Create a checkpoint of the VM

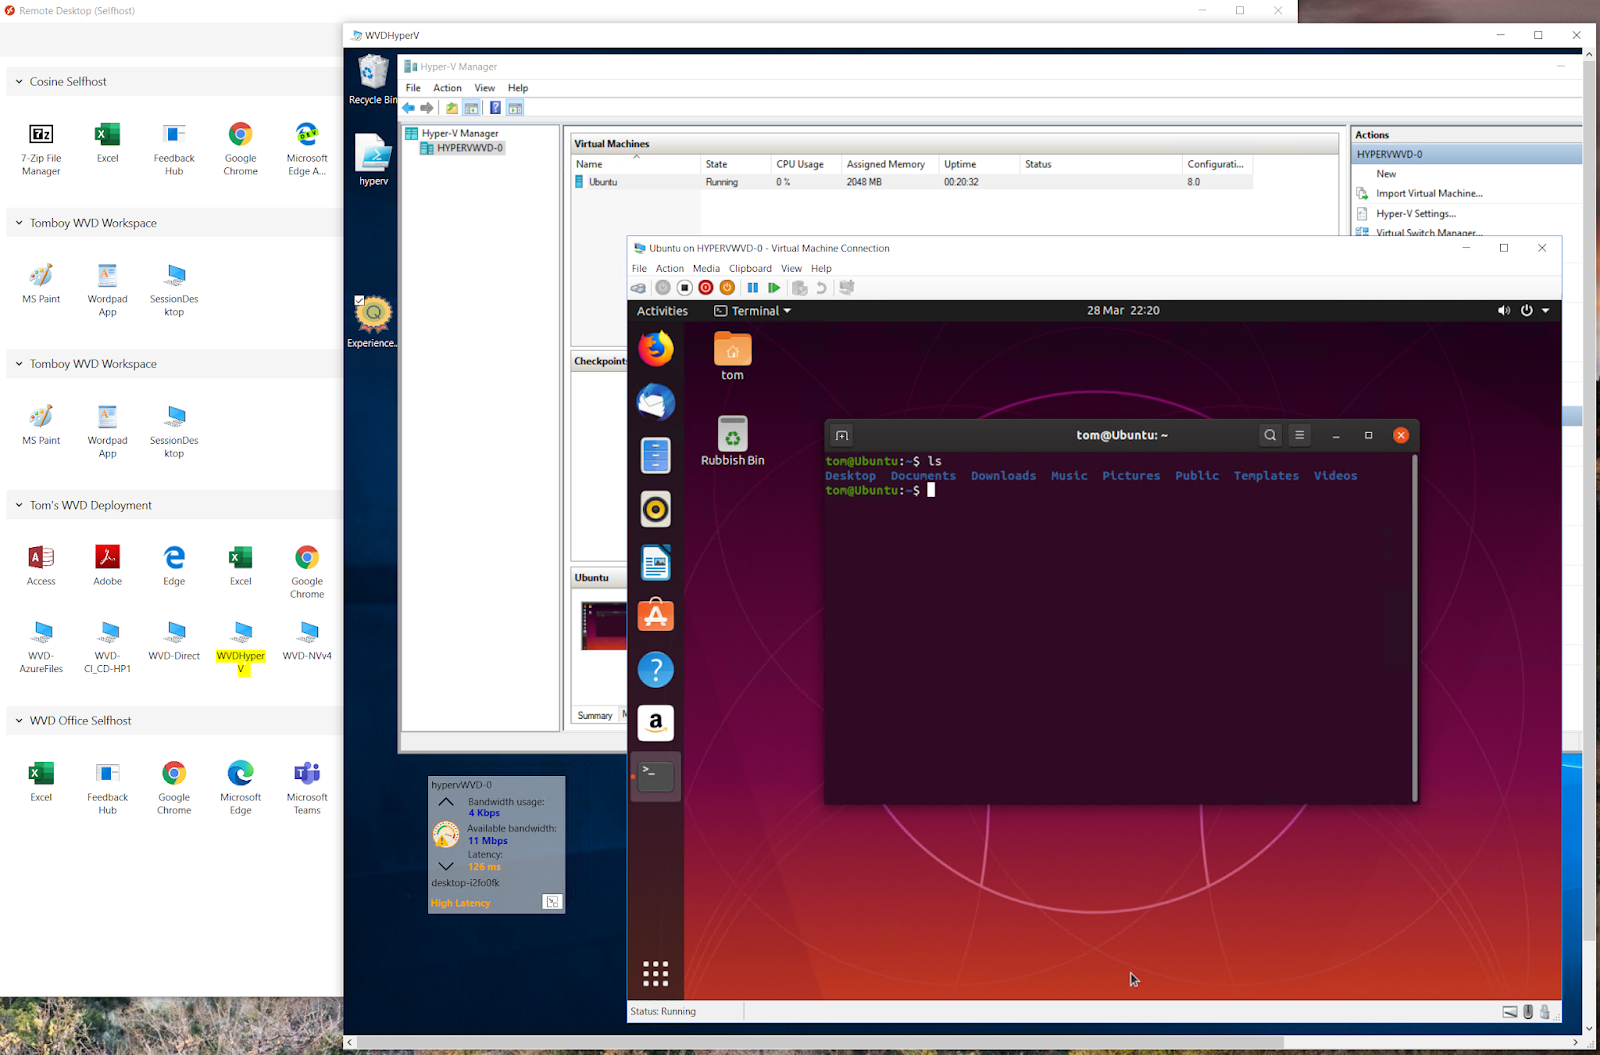click(x=799, y=288)
